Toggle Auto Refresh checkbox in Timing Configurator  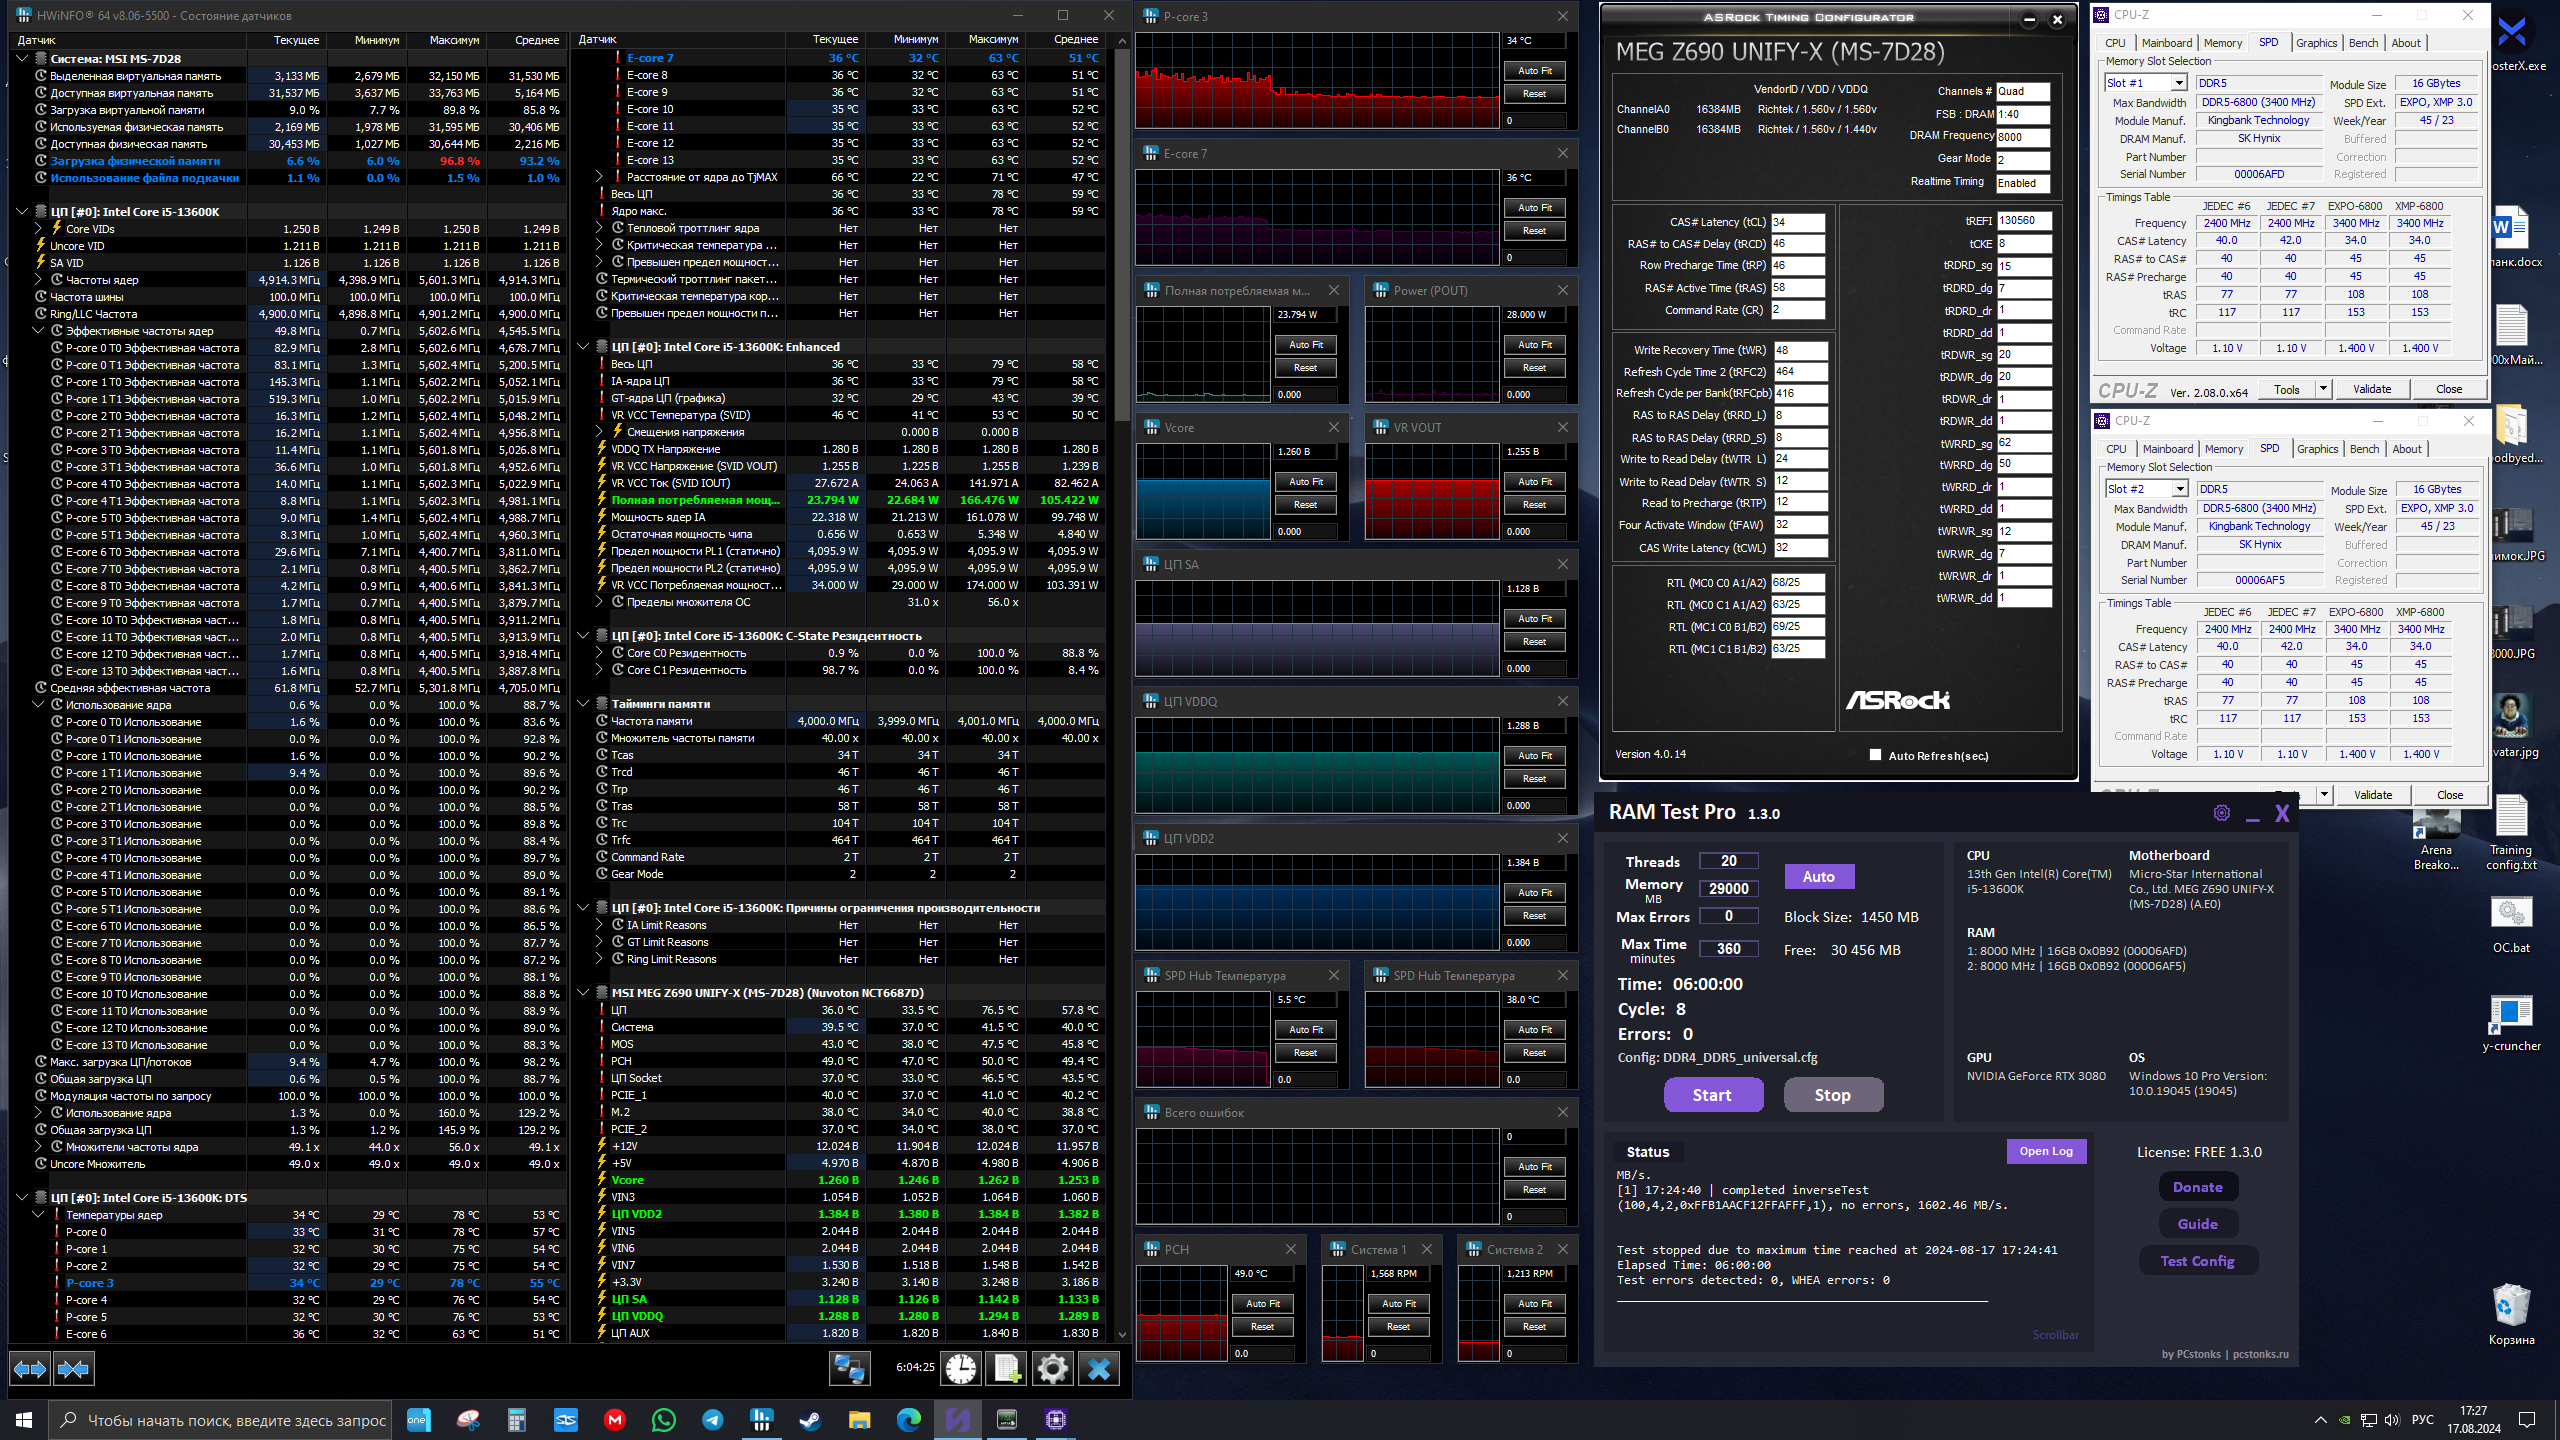(1875, 755)
